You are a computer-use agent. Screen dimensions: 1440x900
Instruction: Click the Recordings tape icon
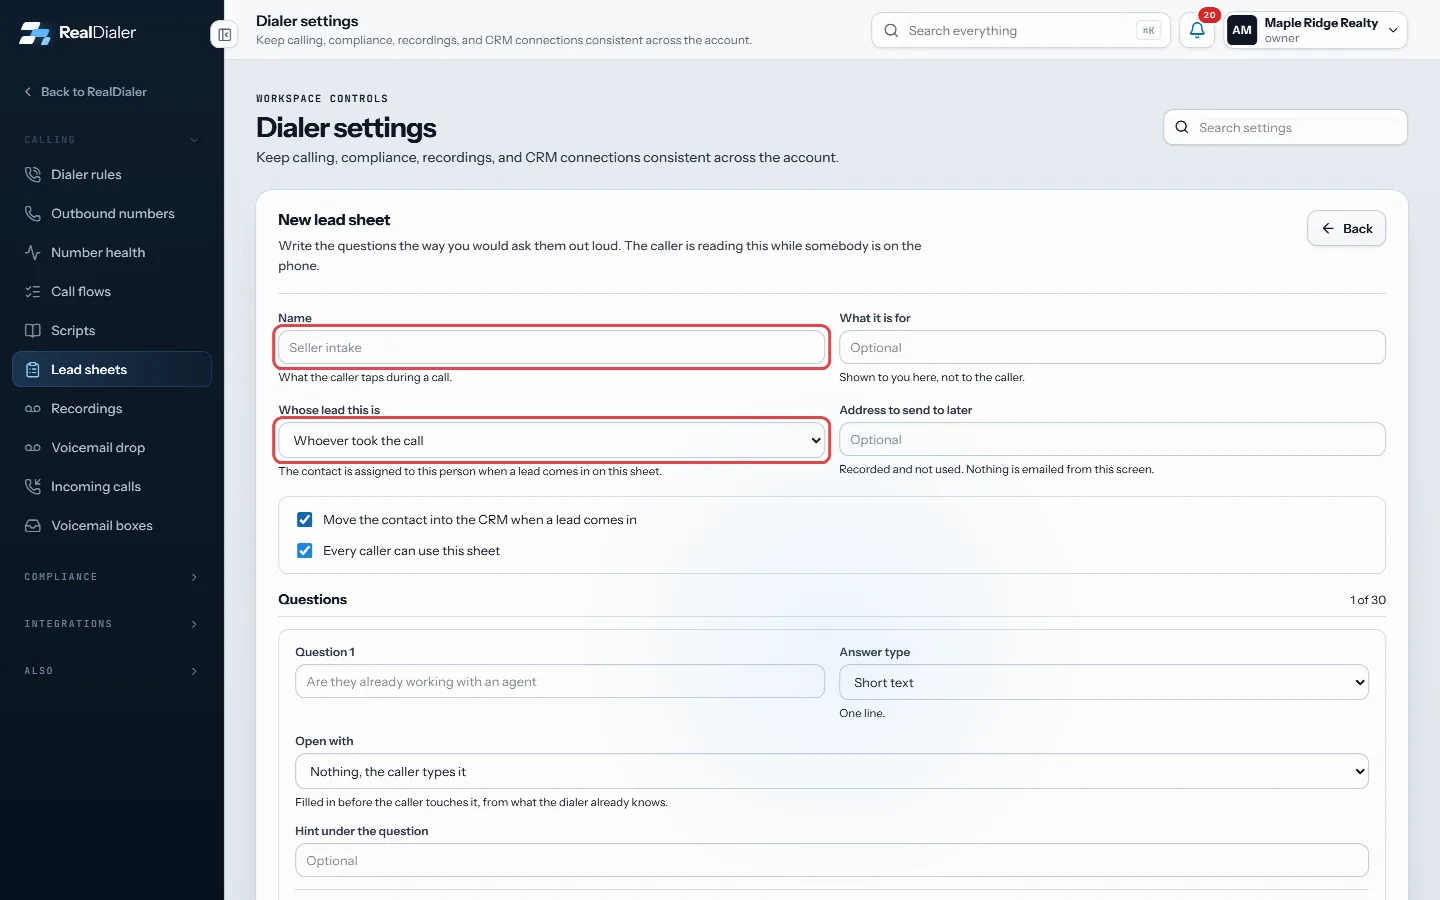pos(33,408)
